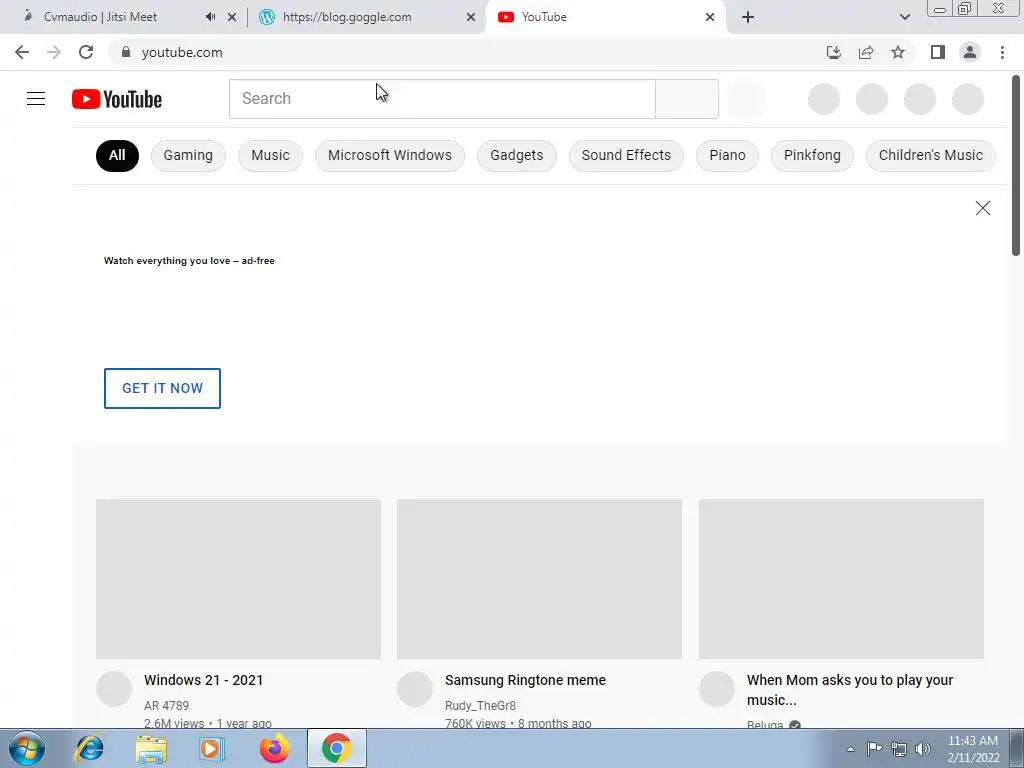The height and width of the screenshot is (768, 1024).
Task: Close the YouTube tab
Action: (x=710, y=17)
